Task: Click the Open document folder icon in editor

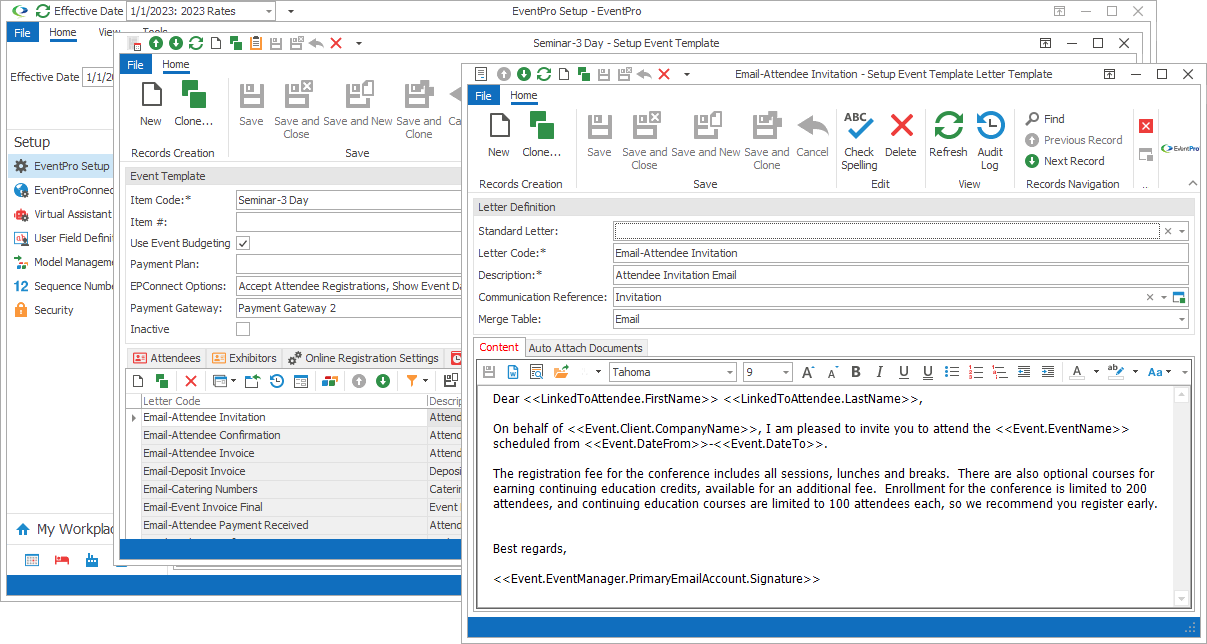Action: click(x=561, y=372)
